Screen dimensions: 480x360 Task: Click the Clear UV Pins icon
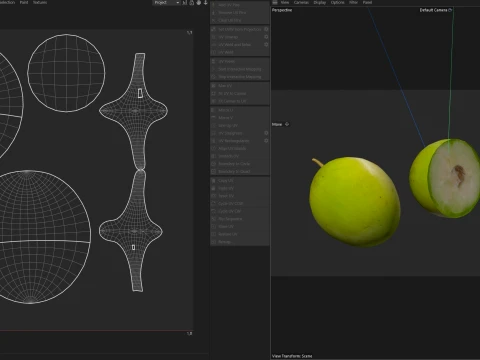[x=214, y=20]
